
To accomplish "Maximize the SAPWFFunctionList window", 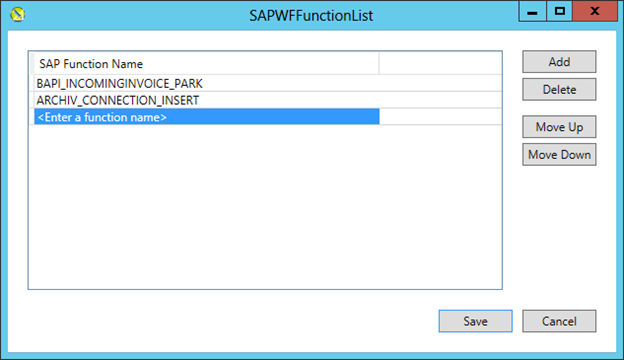I will pyautogui.click(x=560, y=12).
